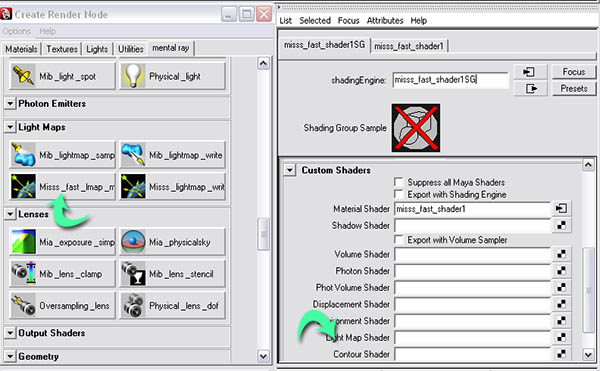The image size is (600, 371).
Task: Click the output connection icon below the input one
Action: [x=530, y=89]
